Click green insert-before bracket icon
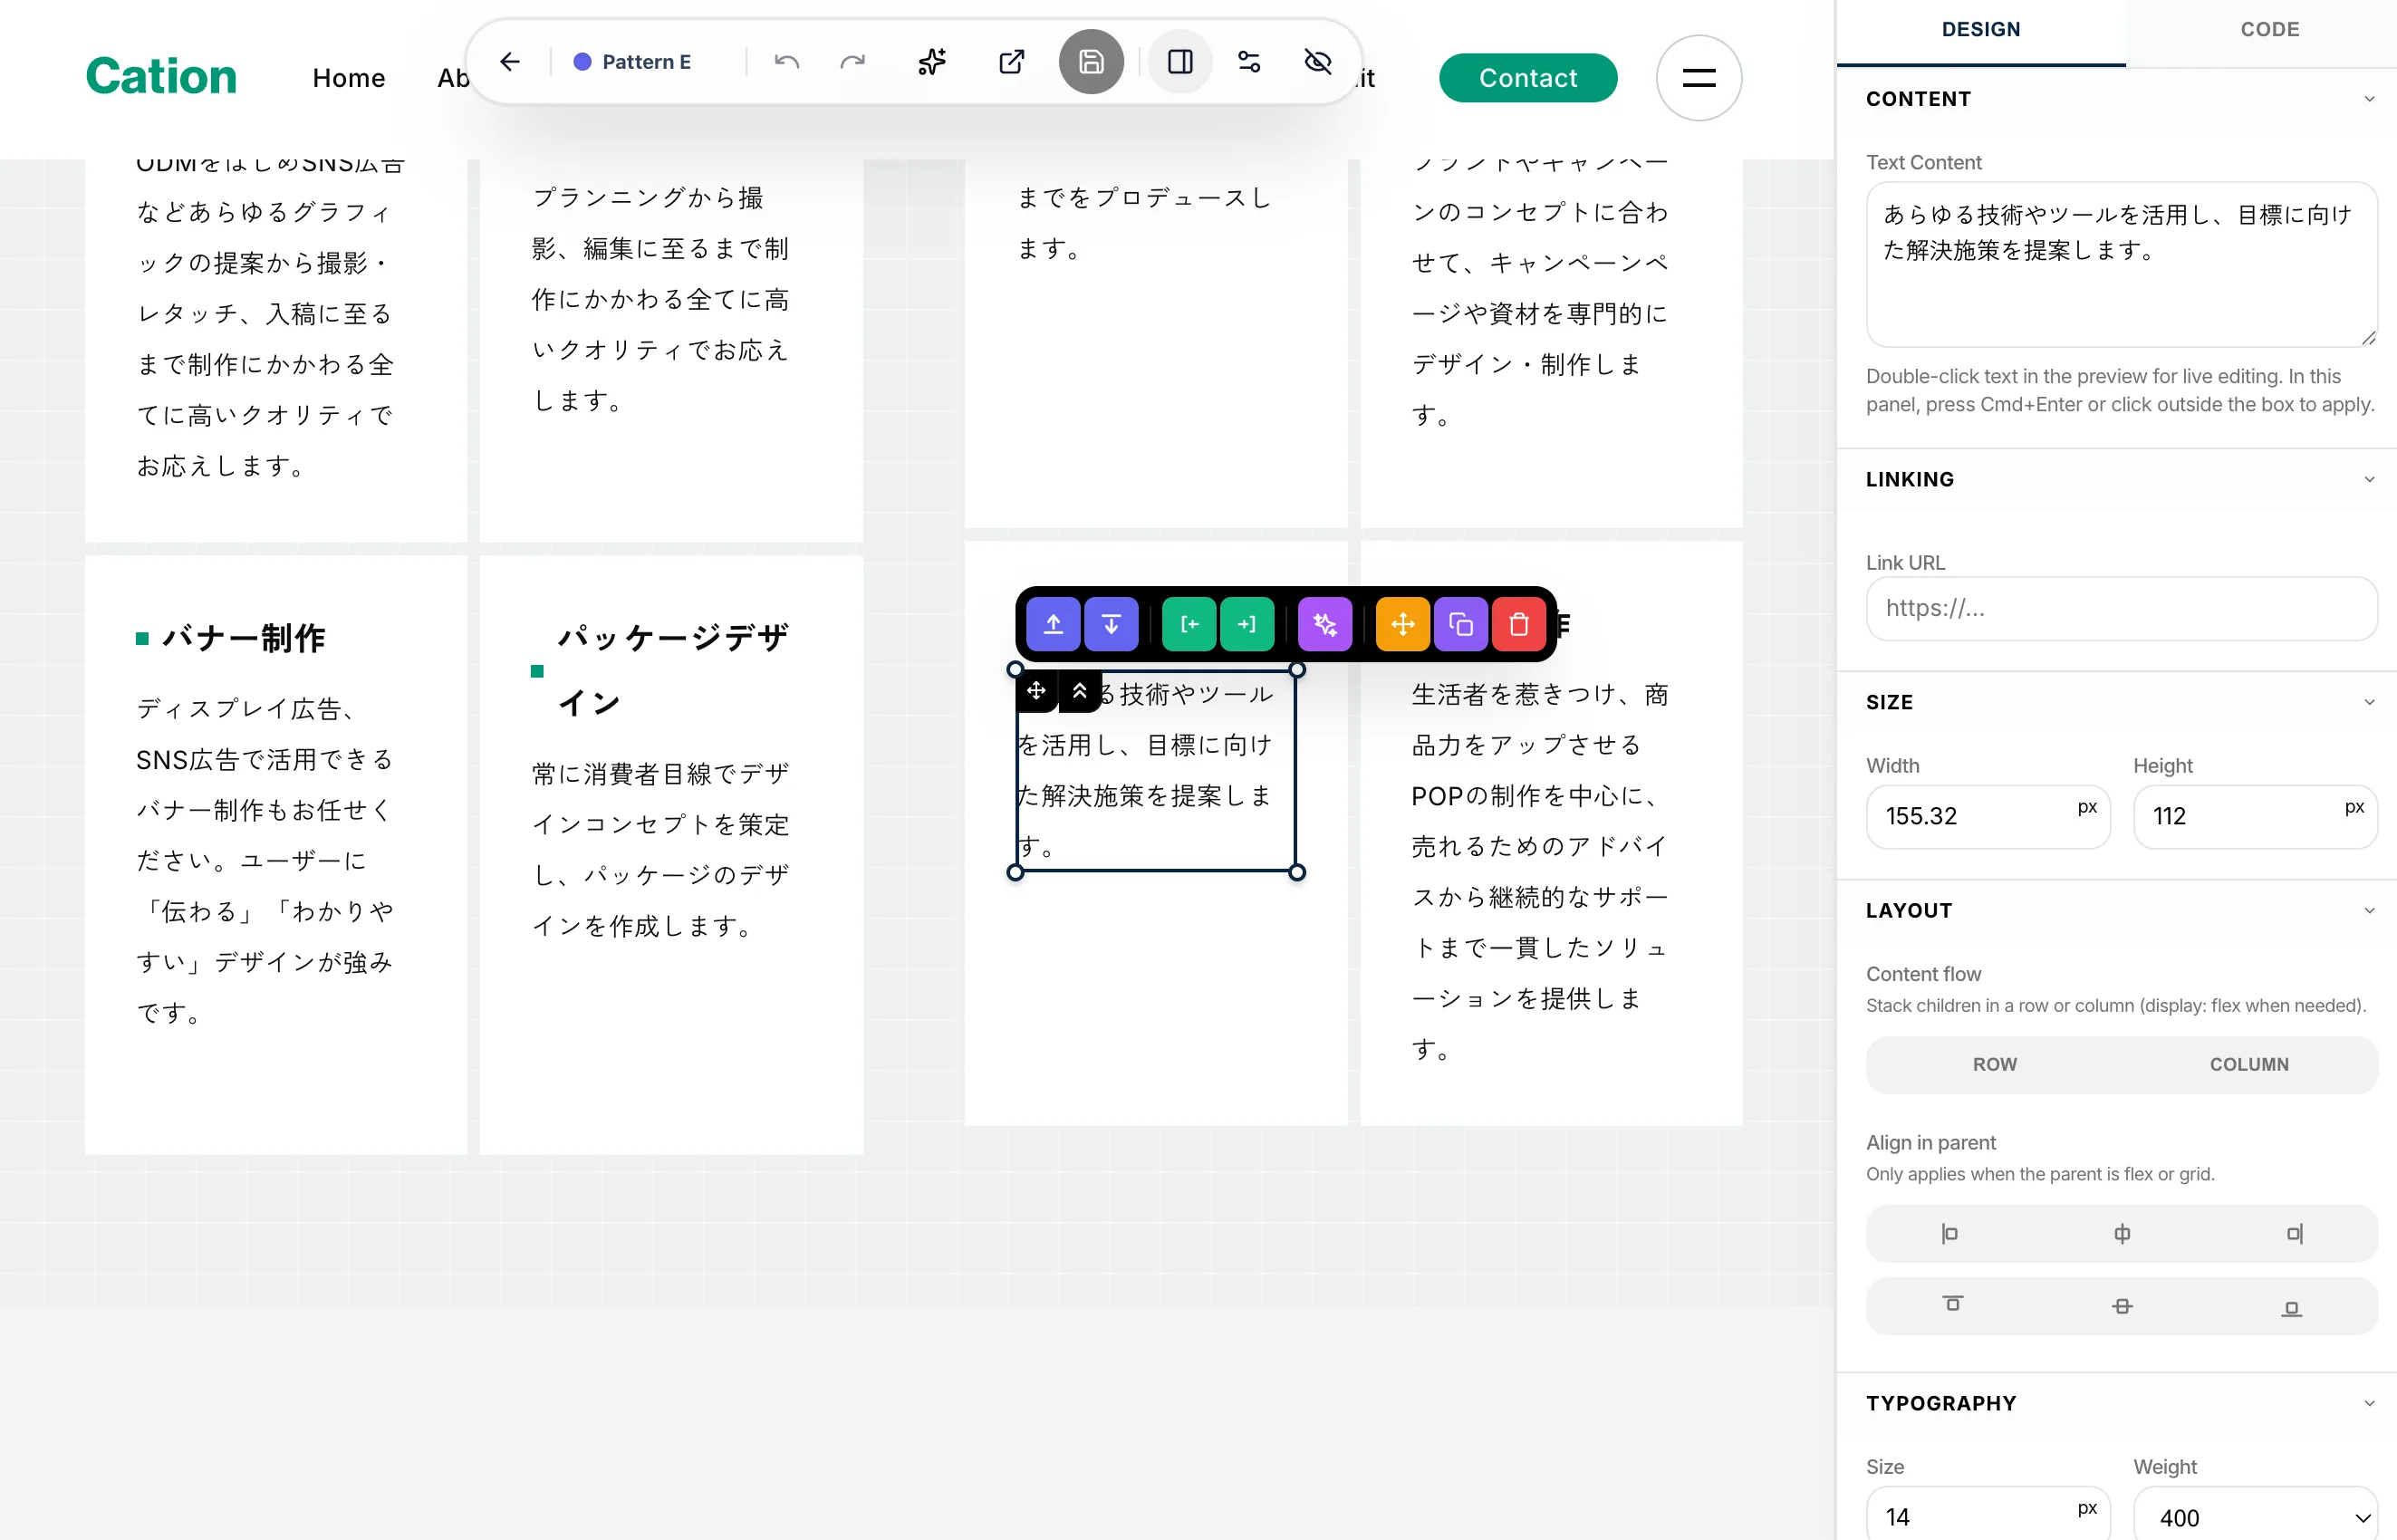Image resolution: width=2397 pixels, height=1540 pixels. pyautogui.click(x=1189, y=625)
